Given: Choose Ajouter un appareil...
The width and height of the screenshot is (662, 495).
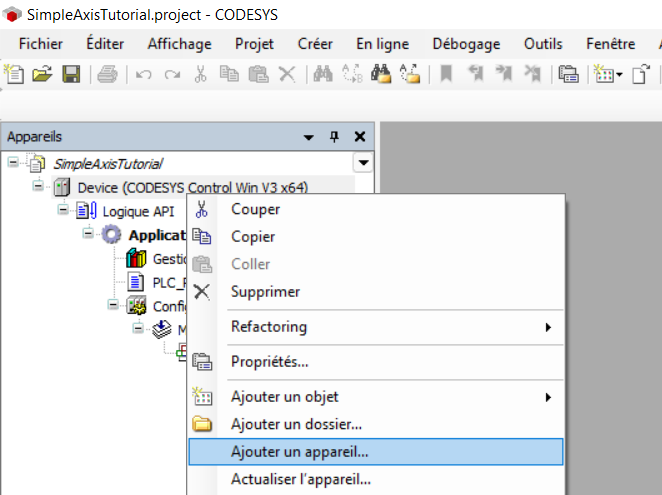Looking at the screenshot, I should (376, 452).
